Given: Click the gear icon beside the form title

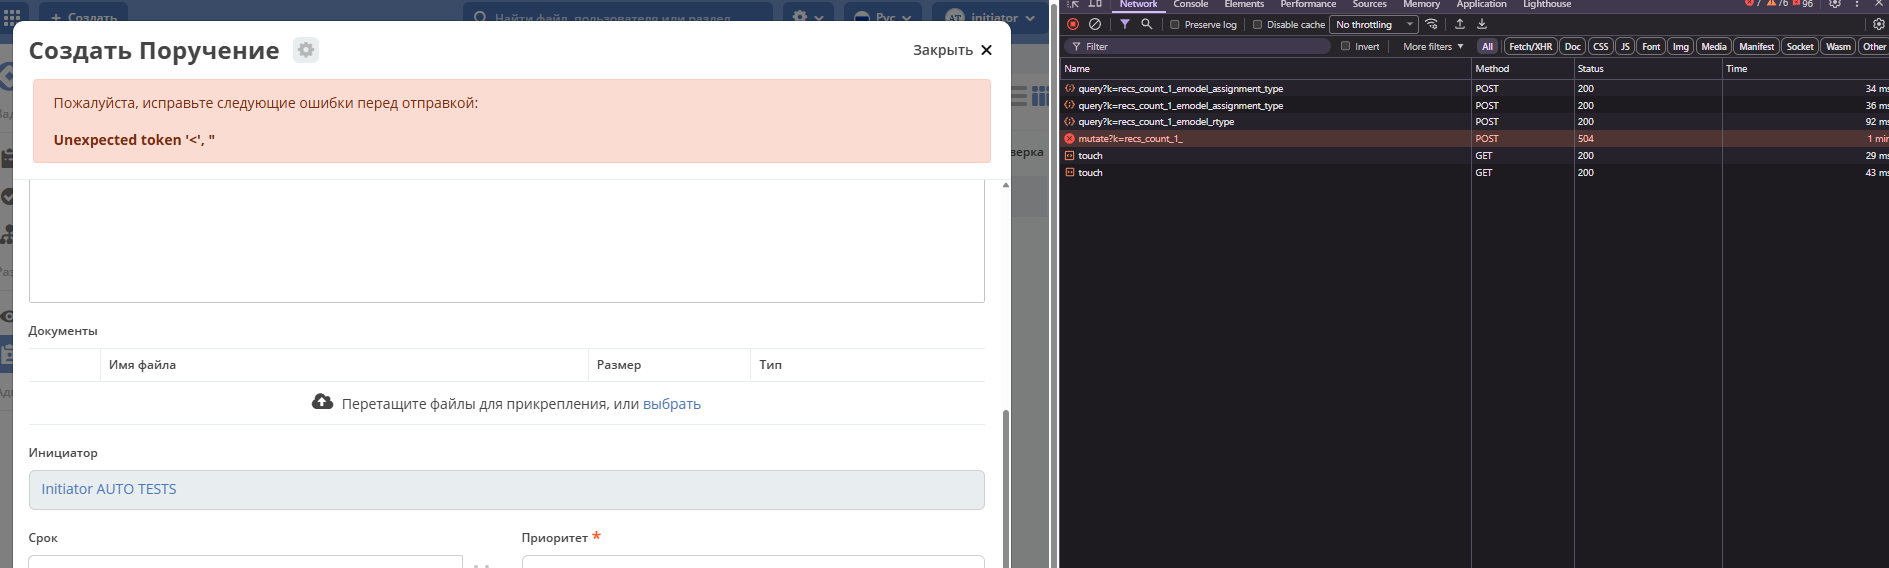Looking at the screenshot, I should tap(306, 50).
